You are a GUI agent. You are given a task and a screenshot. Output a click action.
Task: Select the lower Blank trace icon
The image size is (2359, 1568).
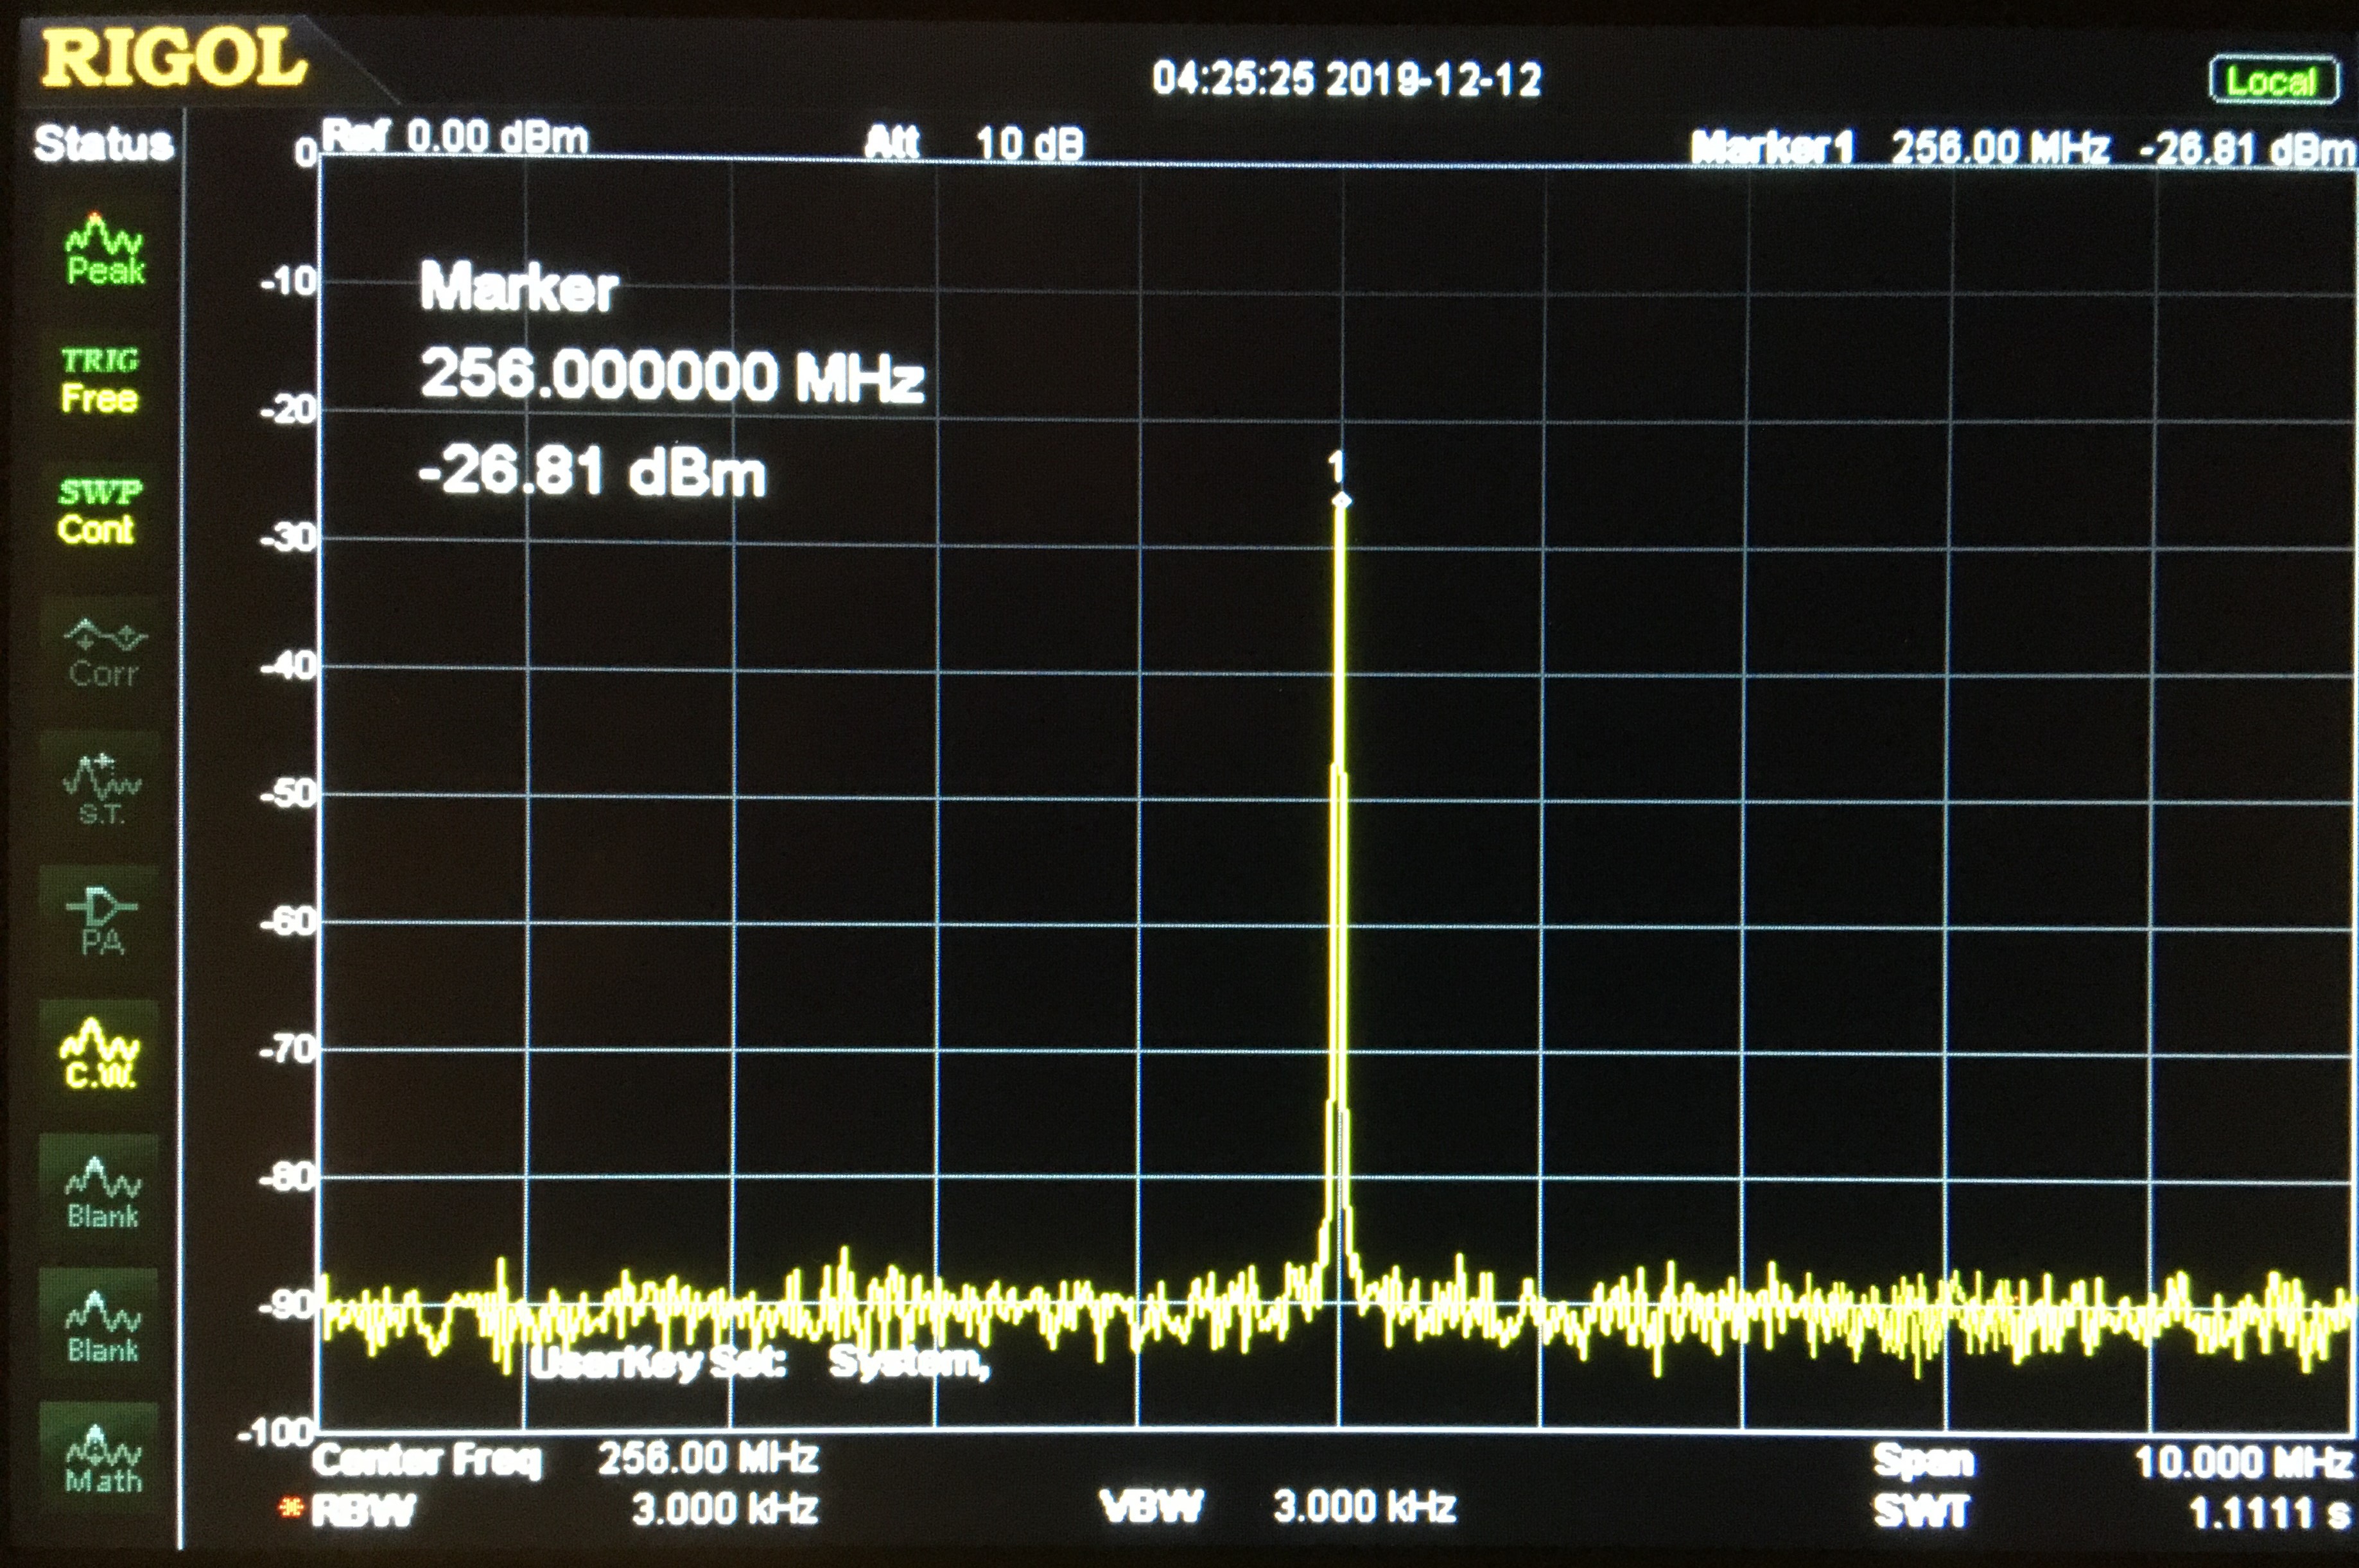point(102,1327)
